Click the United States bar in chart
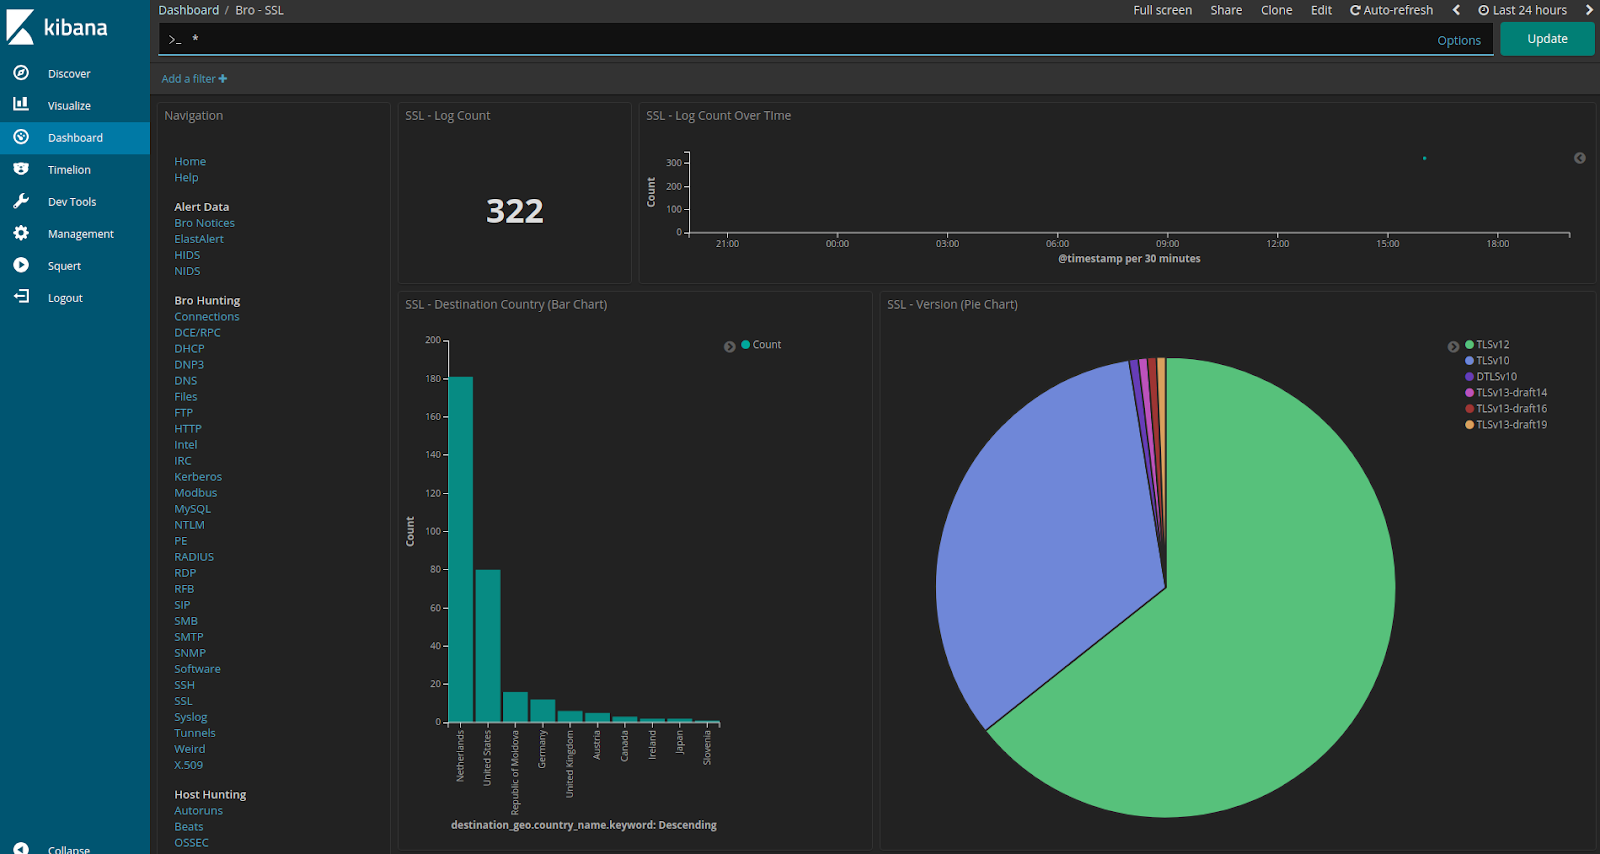The width and height of the screenshot is (1600, 854). pos(487,646)
